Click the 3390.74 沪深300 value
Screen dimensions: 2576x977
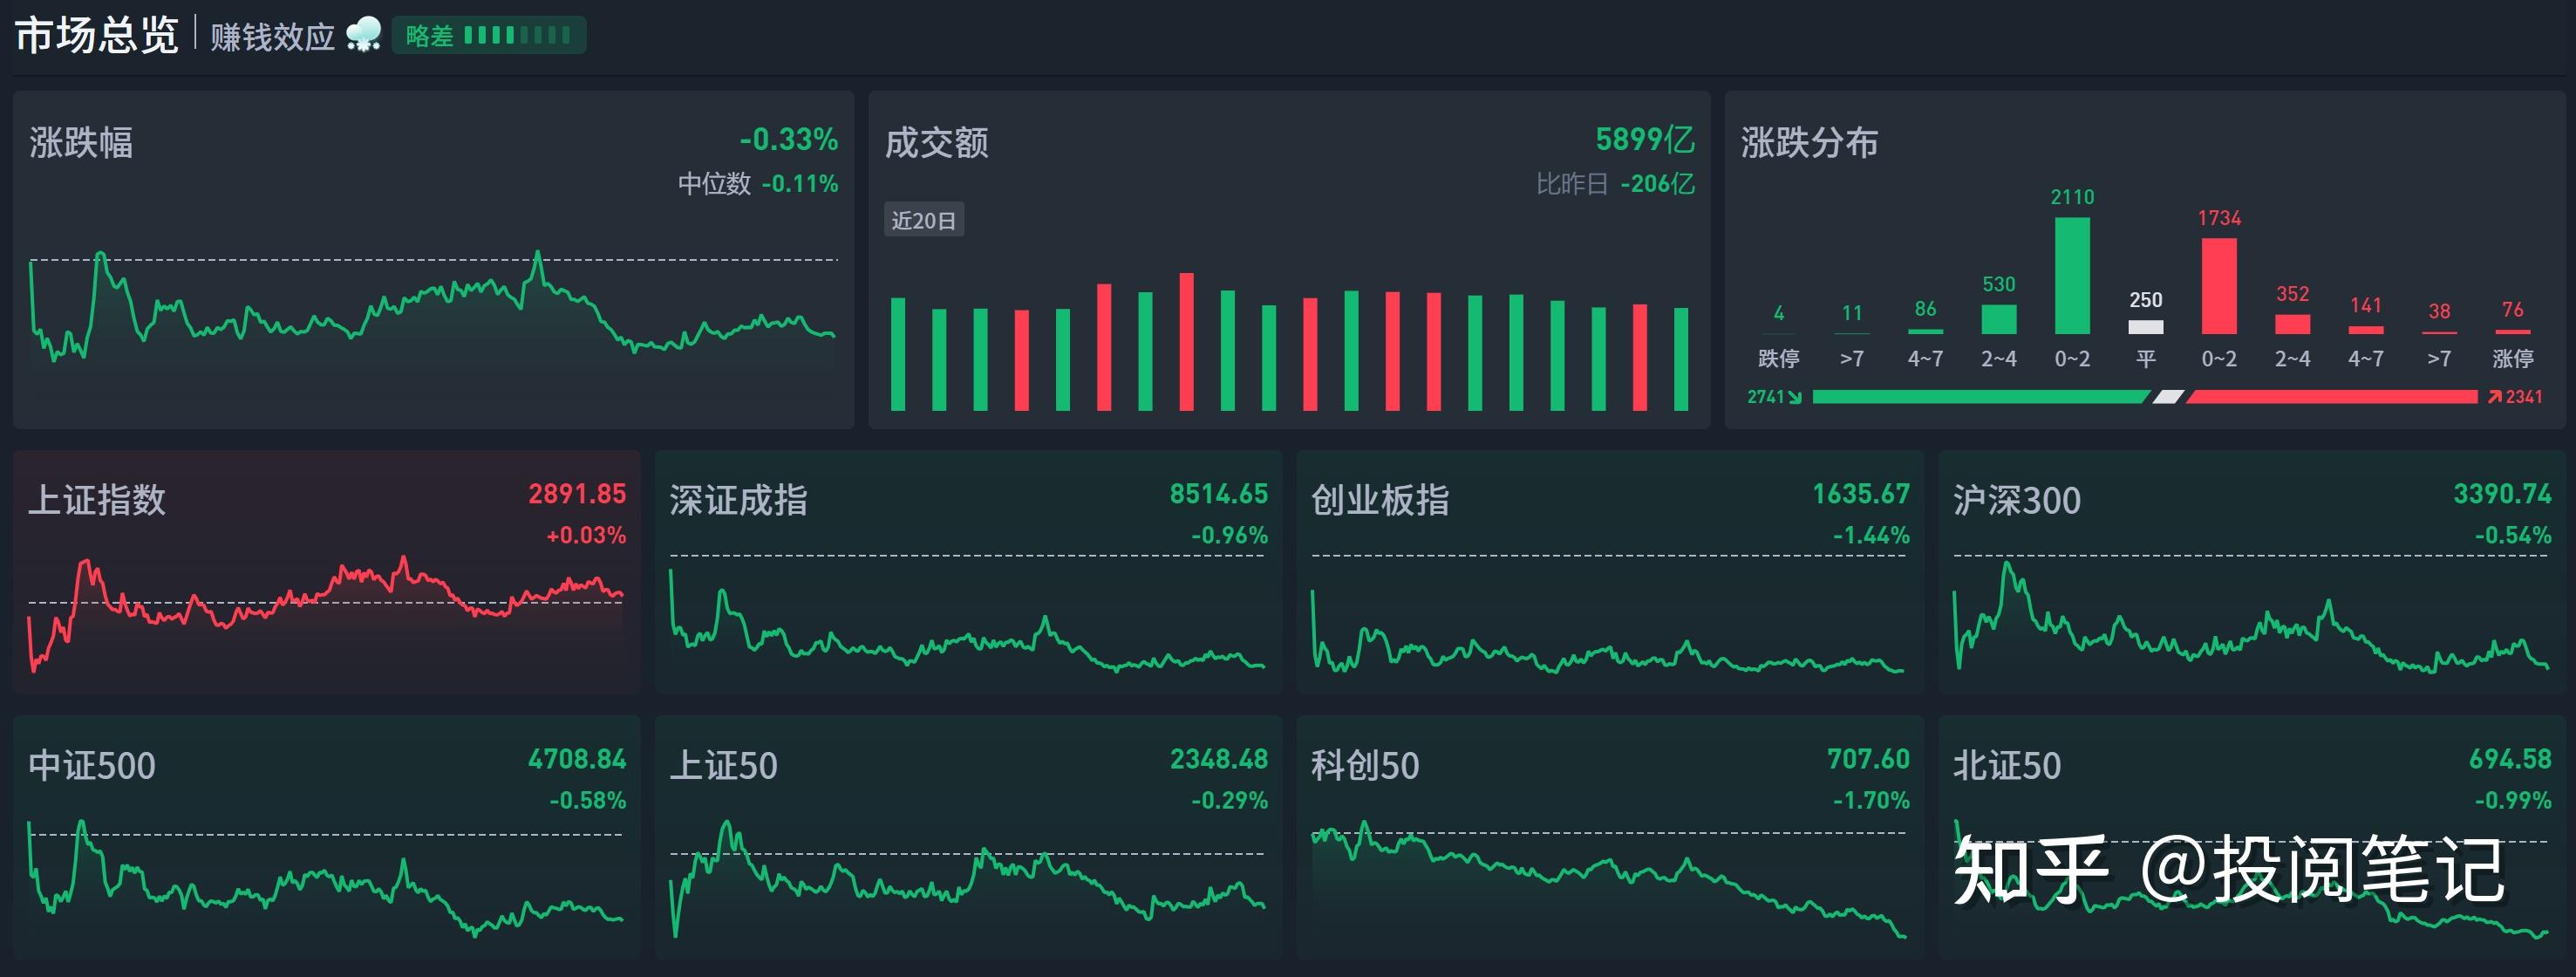pos(2502,494)
